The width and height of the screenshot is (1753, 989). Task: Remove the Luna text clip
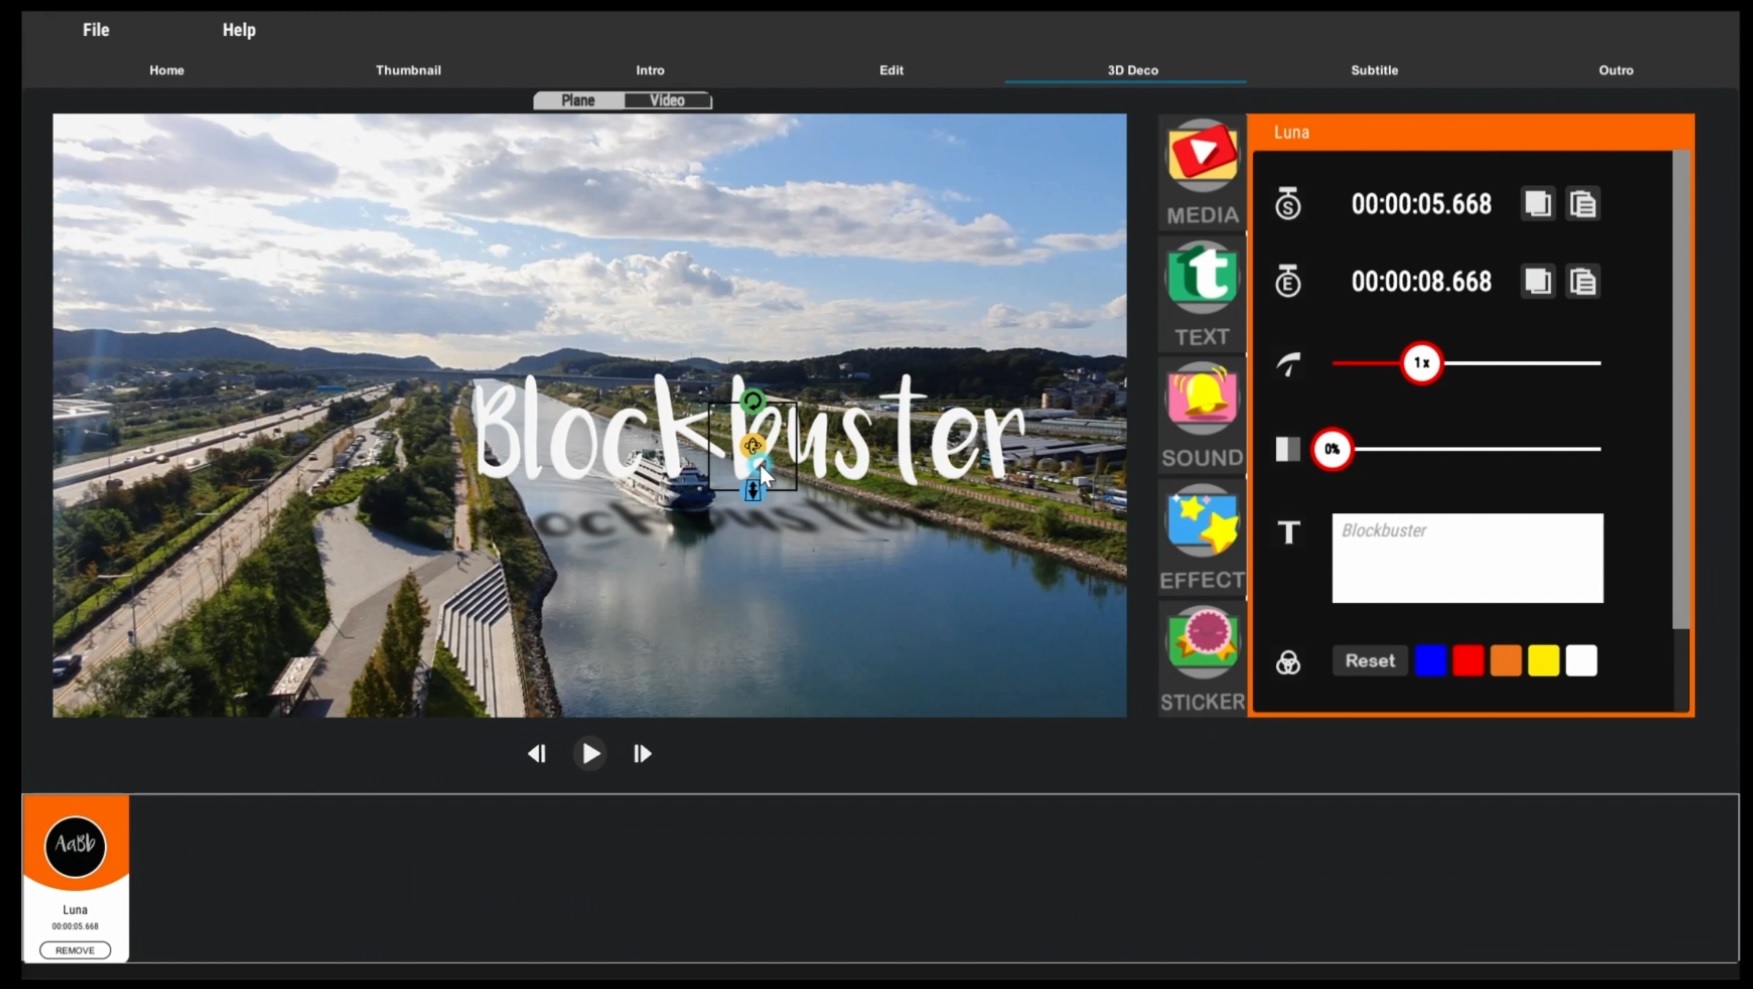tap(75, 950)
